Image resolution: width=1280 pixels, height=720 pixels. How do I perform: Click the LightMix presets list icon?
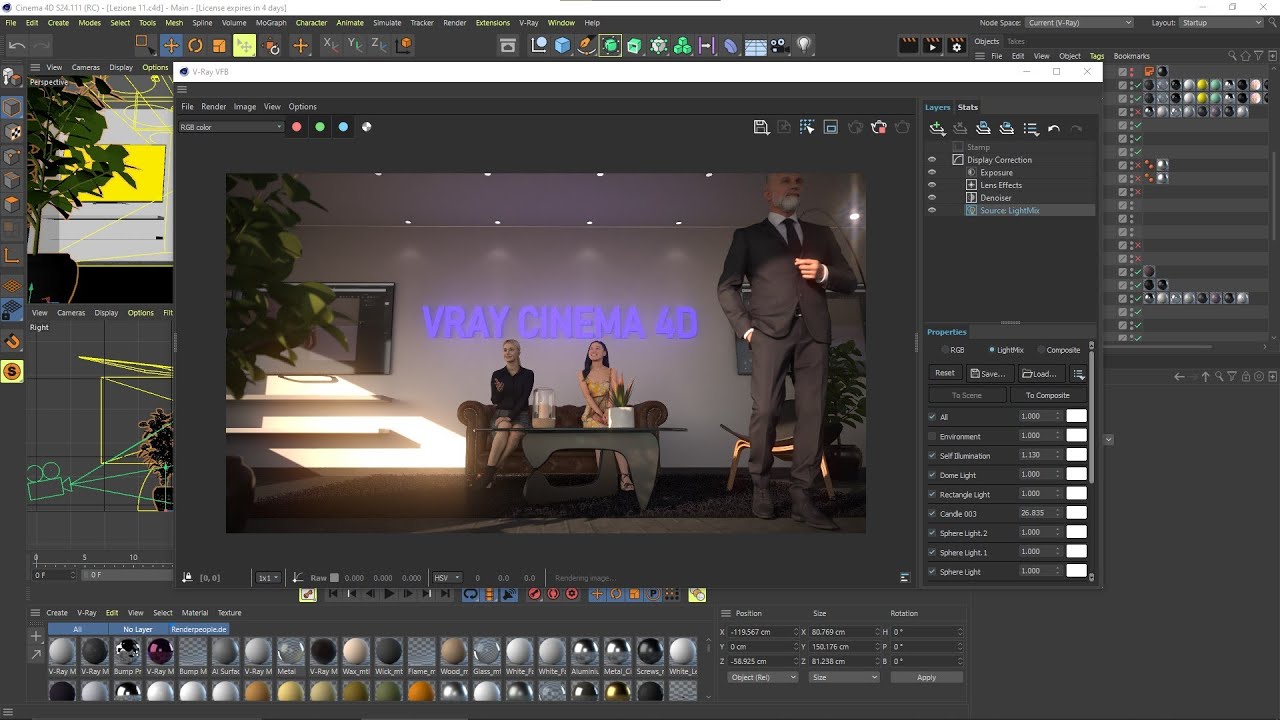(1079, 373)
